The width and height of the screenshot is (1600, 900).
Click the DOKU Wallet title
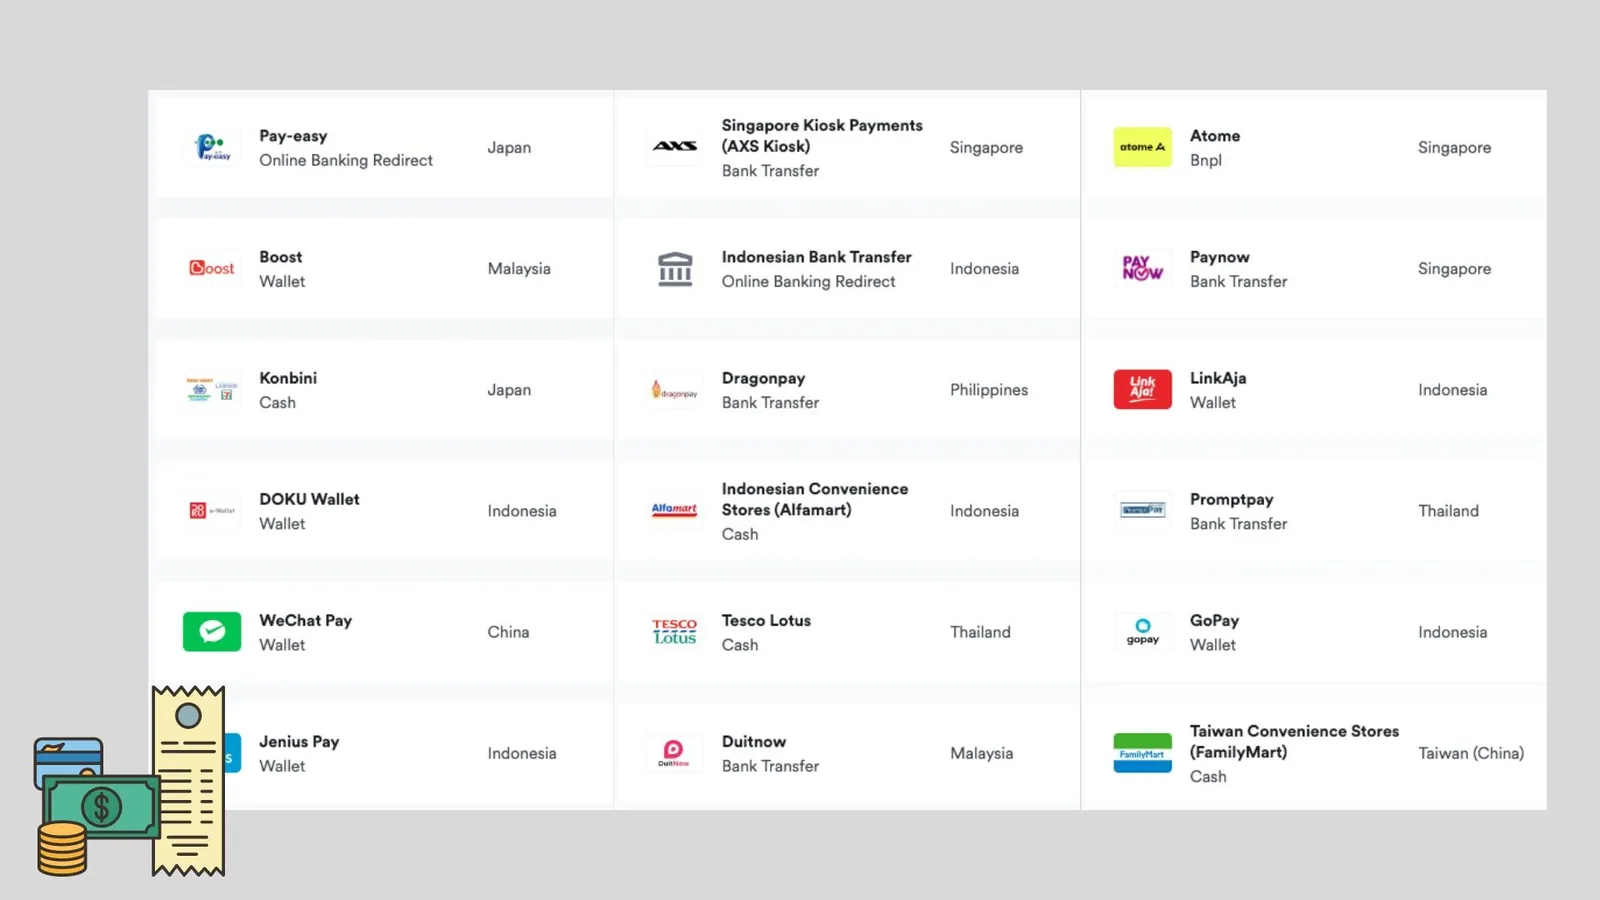309,499
